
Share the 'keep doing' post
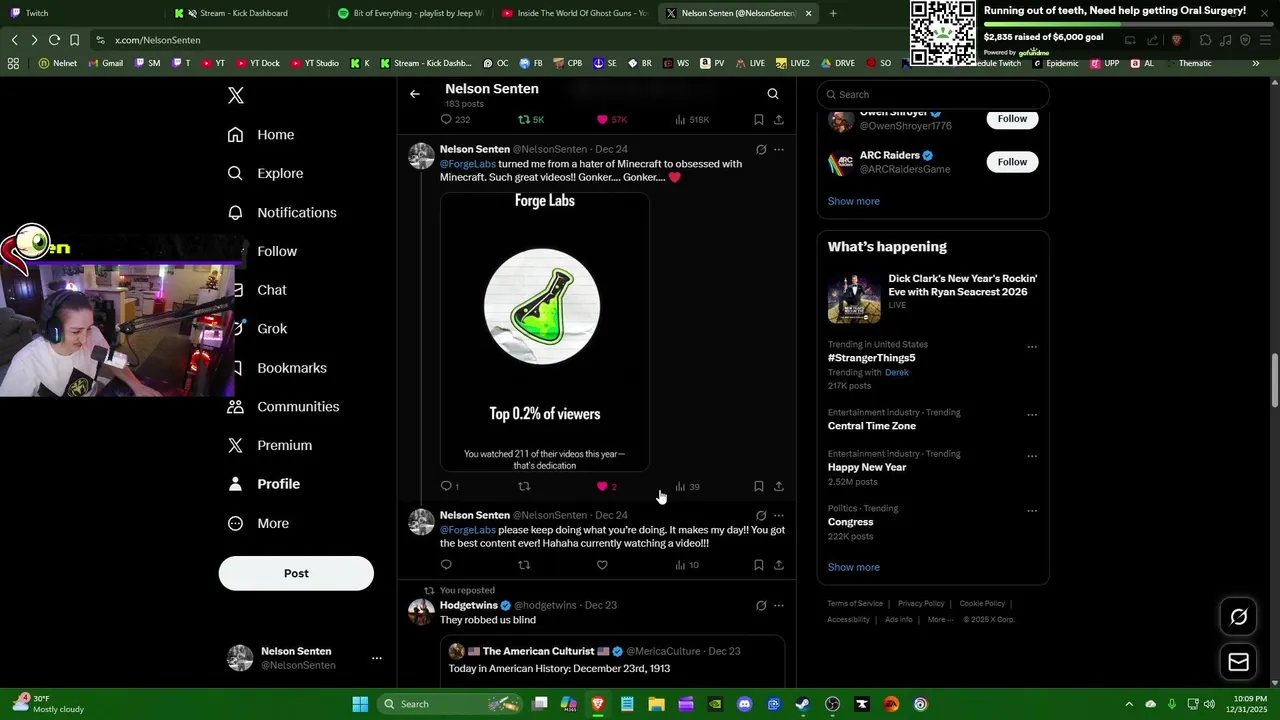point(779,565)
